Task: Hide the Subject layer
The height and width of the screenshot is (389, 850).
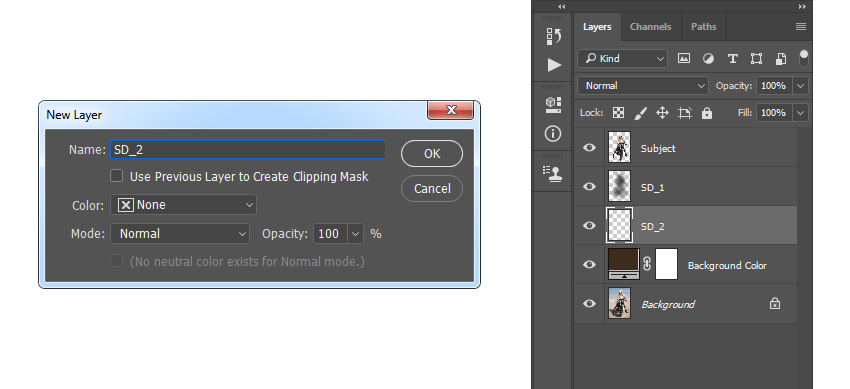Action: pyautogui.click(x=589, y=147)
